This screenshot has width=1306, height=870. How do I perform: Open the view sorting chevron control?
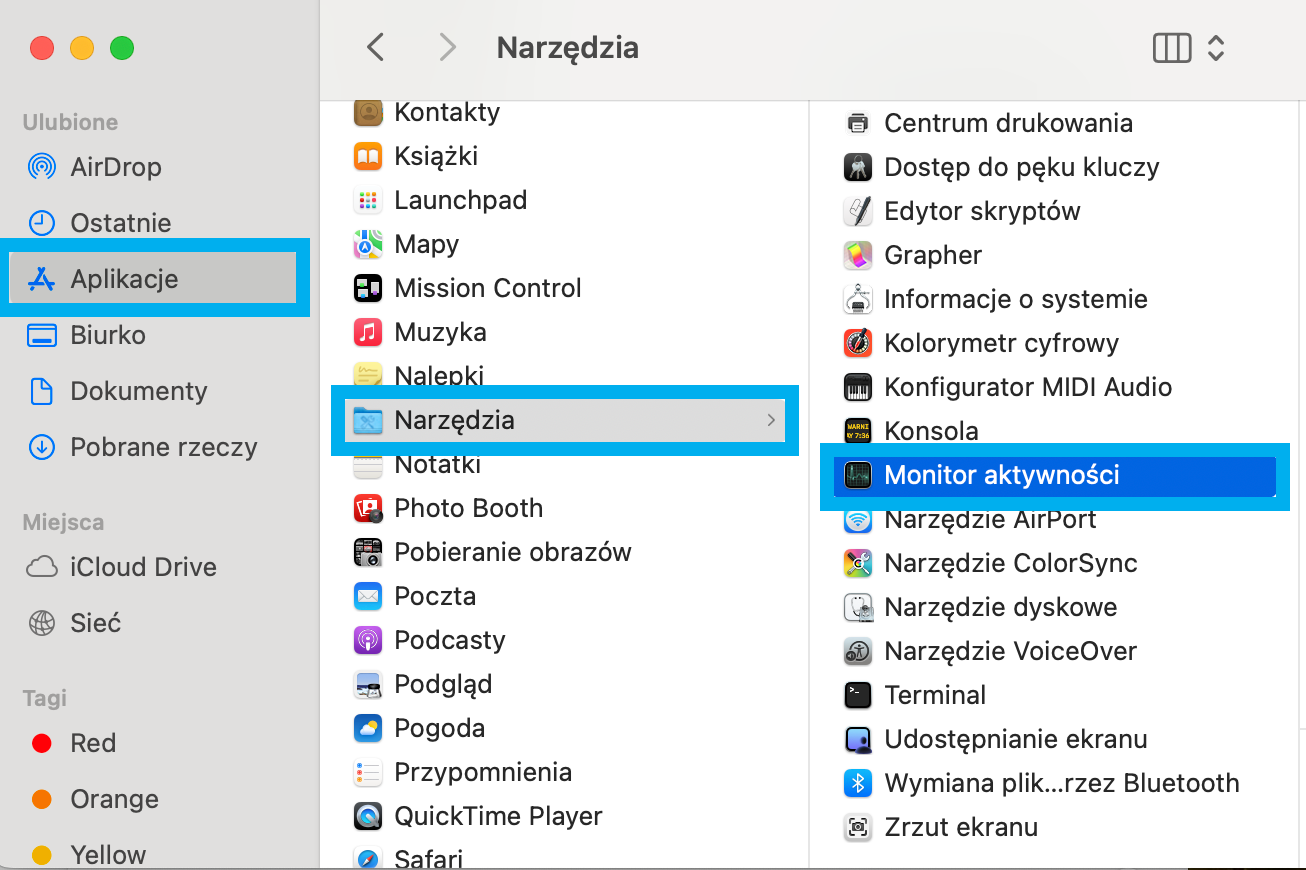click(x=1216, y=47)
